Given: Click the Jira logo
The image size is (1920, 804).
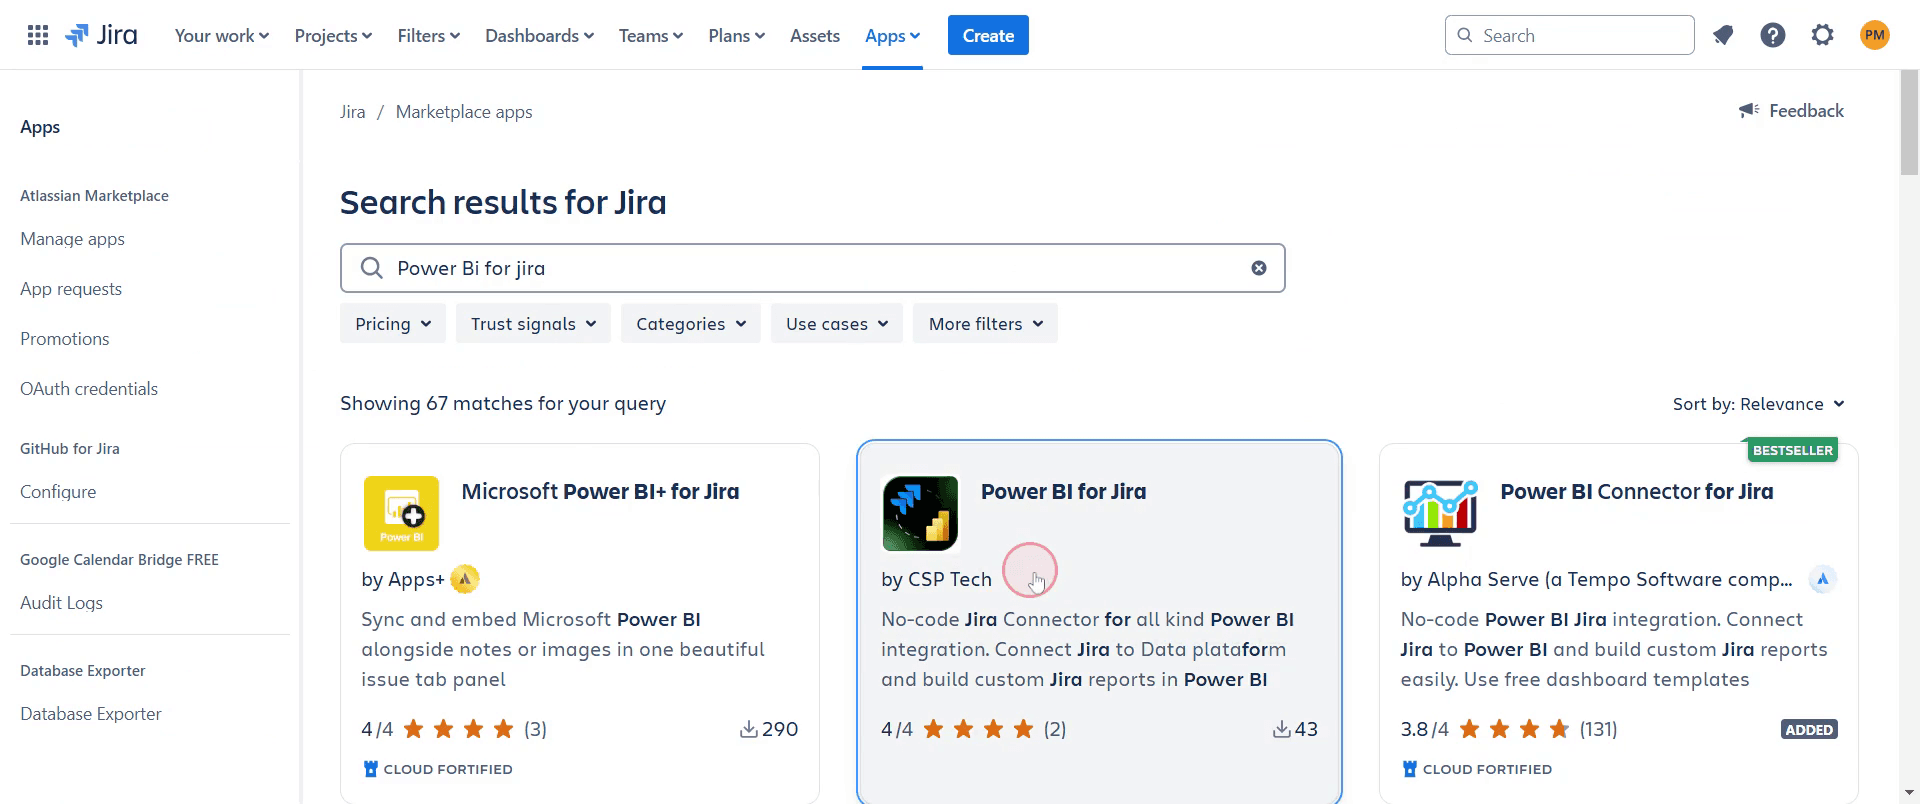Looking at the screenshot, I should click(x=101, y=36).
